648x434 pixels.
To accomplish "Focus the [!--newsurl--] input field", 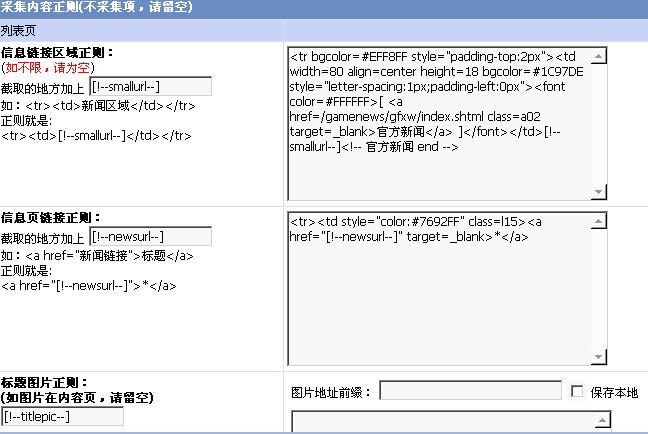I will [x=150, y=237].
